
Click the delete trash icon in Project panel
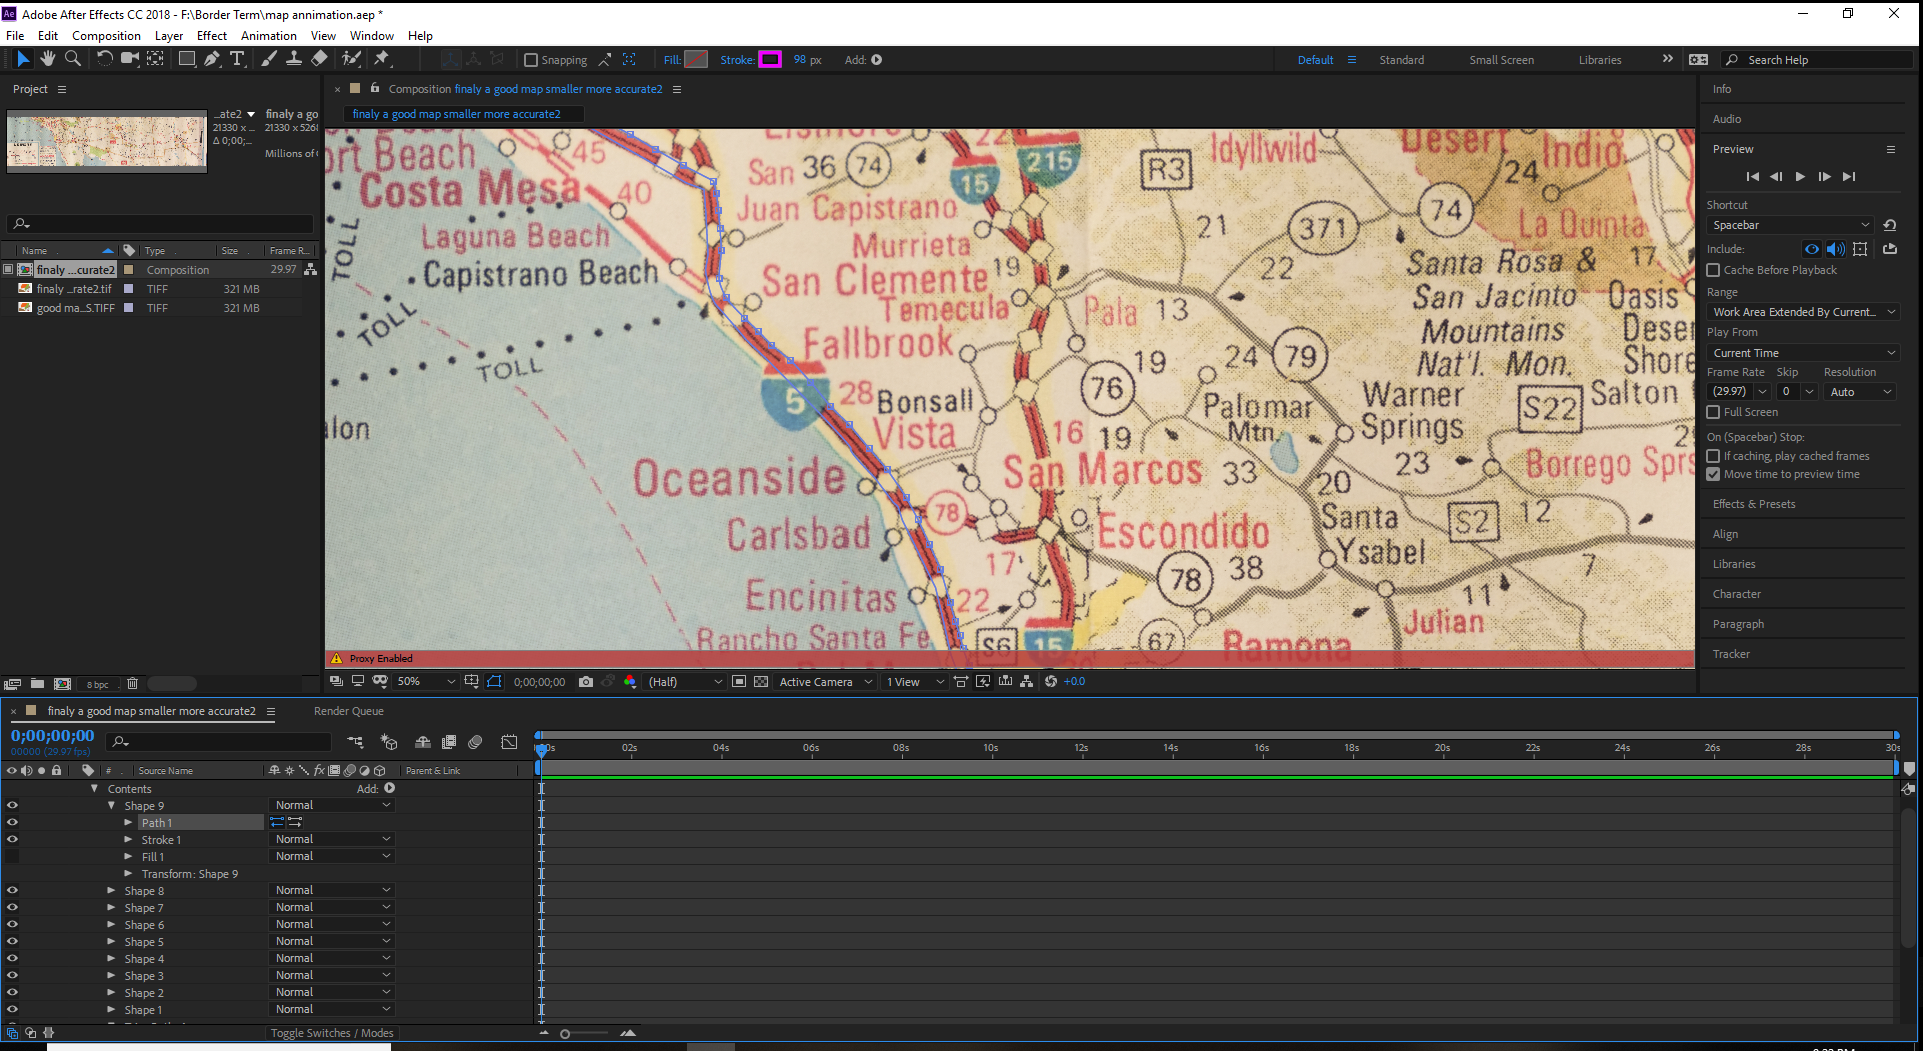[x=132, y=684]
